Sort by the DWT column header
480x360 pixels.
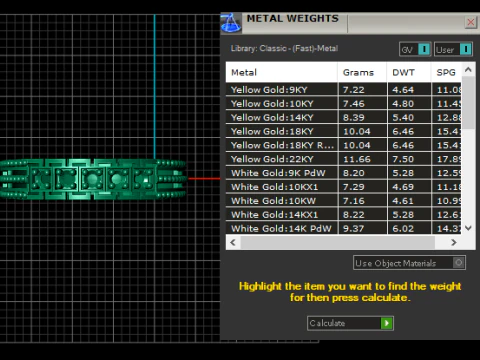409,72
